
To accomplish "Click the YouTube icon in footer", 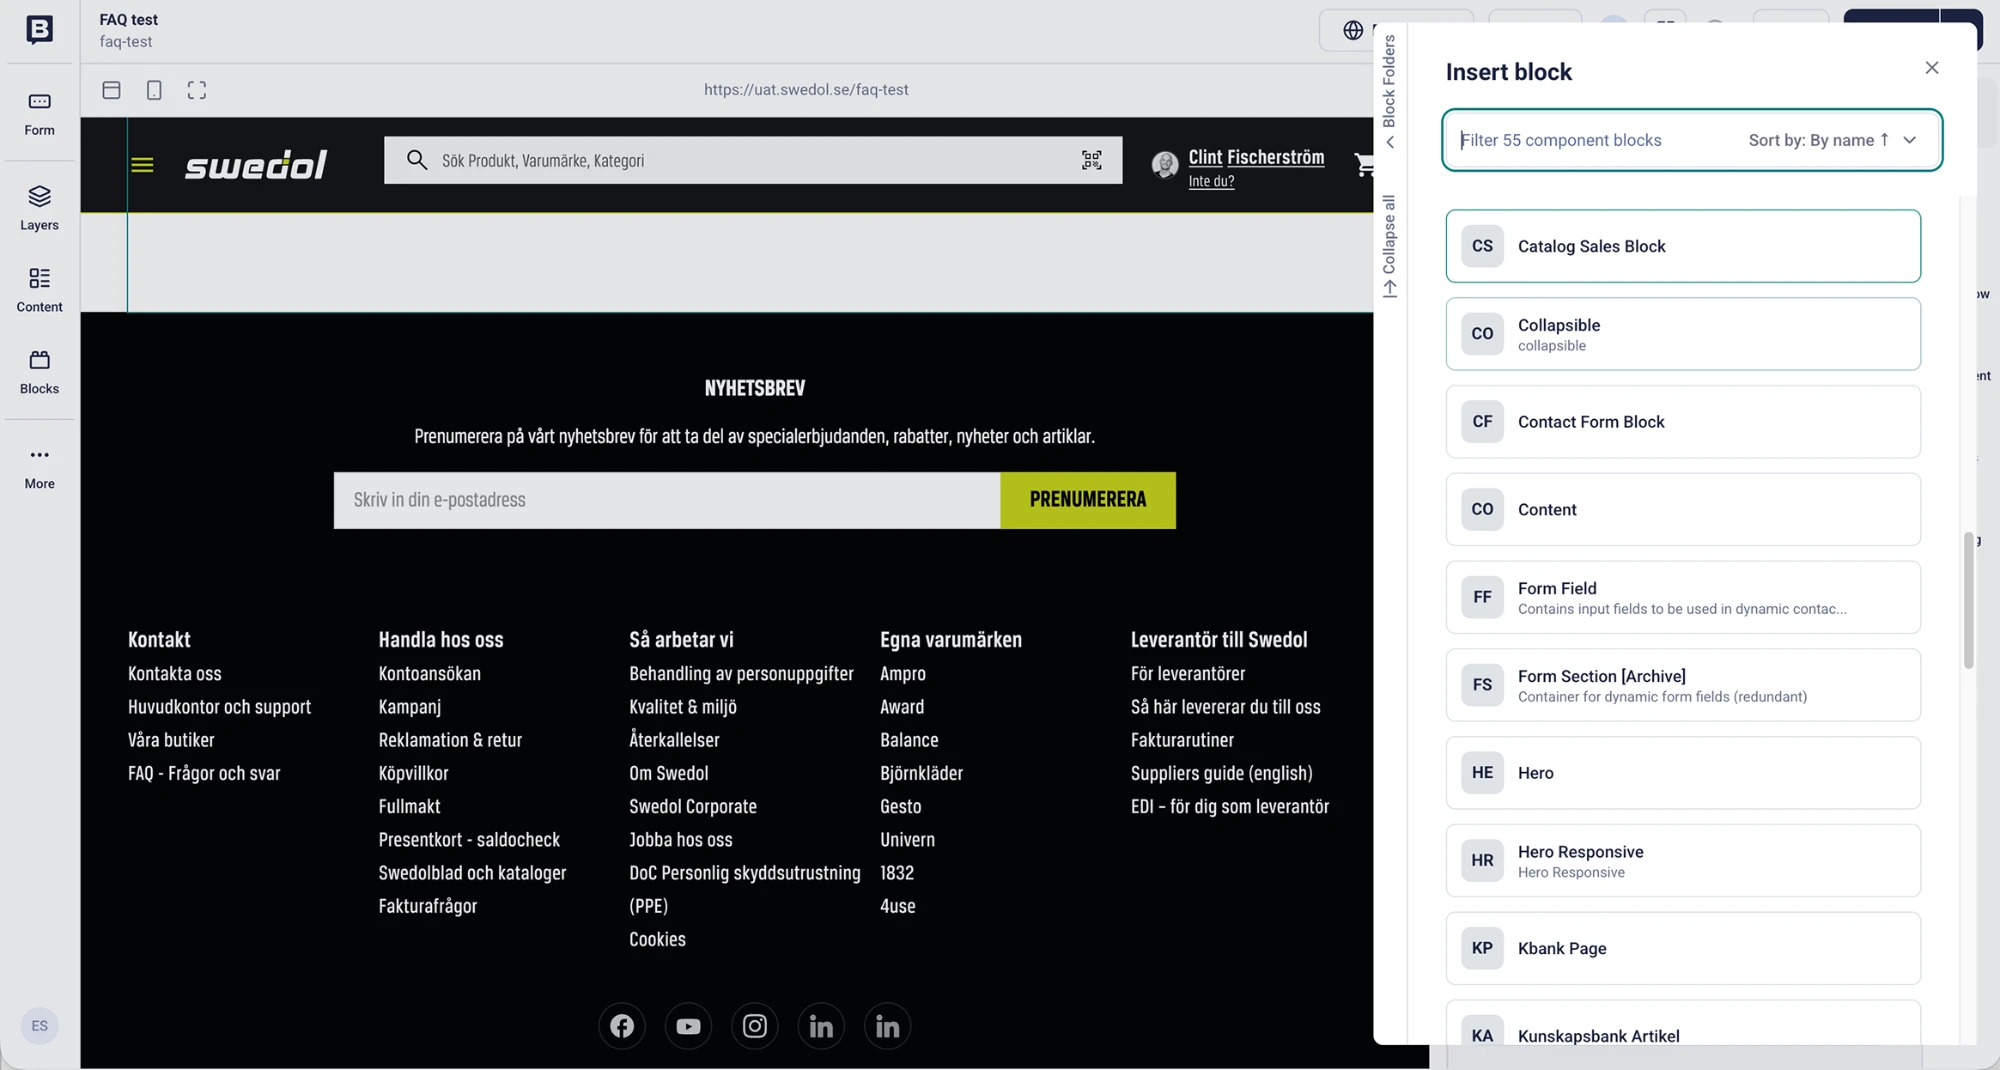I will pyautogui.click(x=688, y=1026).
